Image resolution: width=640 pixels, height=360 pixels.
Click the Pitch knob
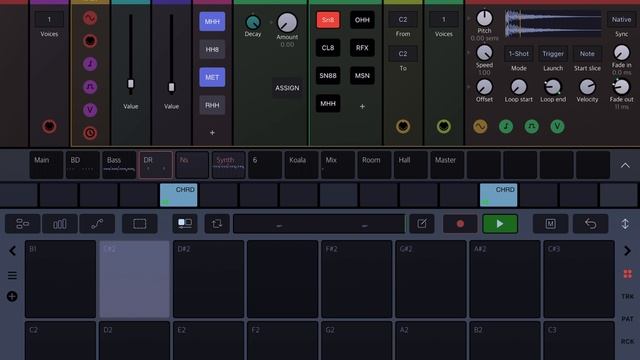(484, 18)
